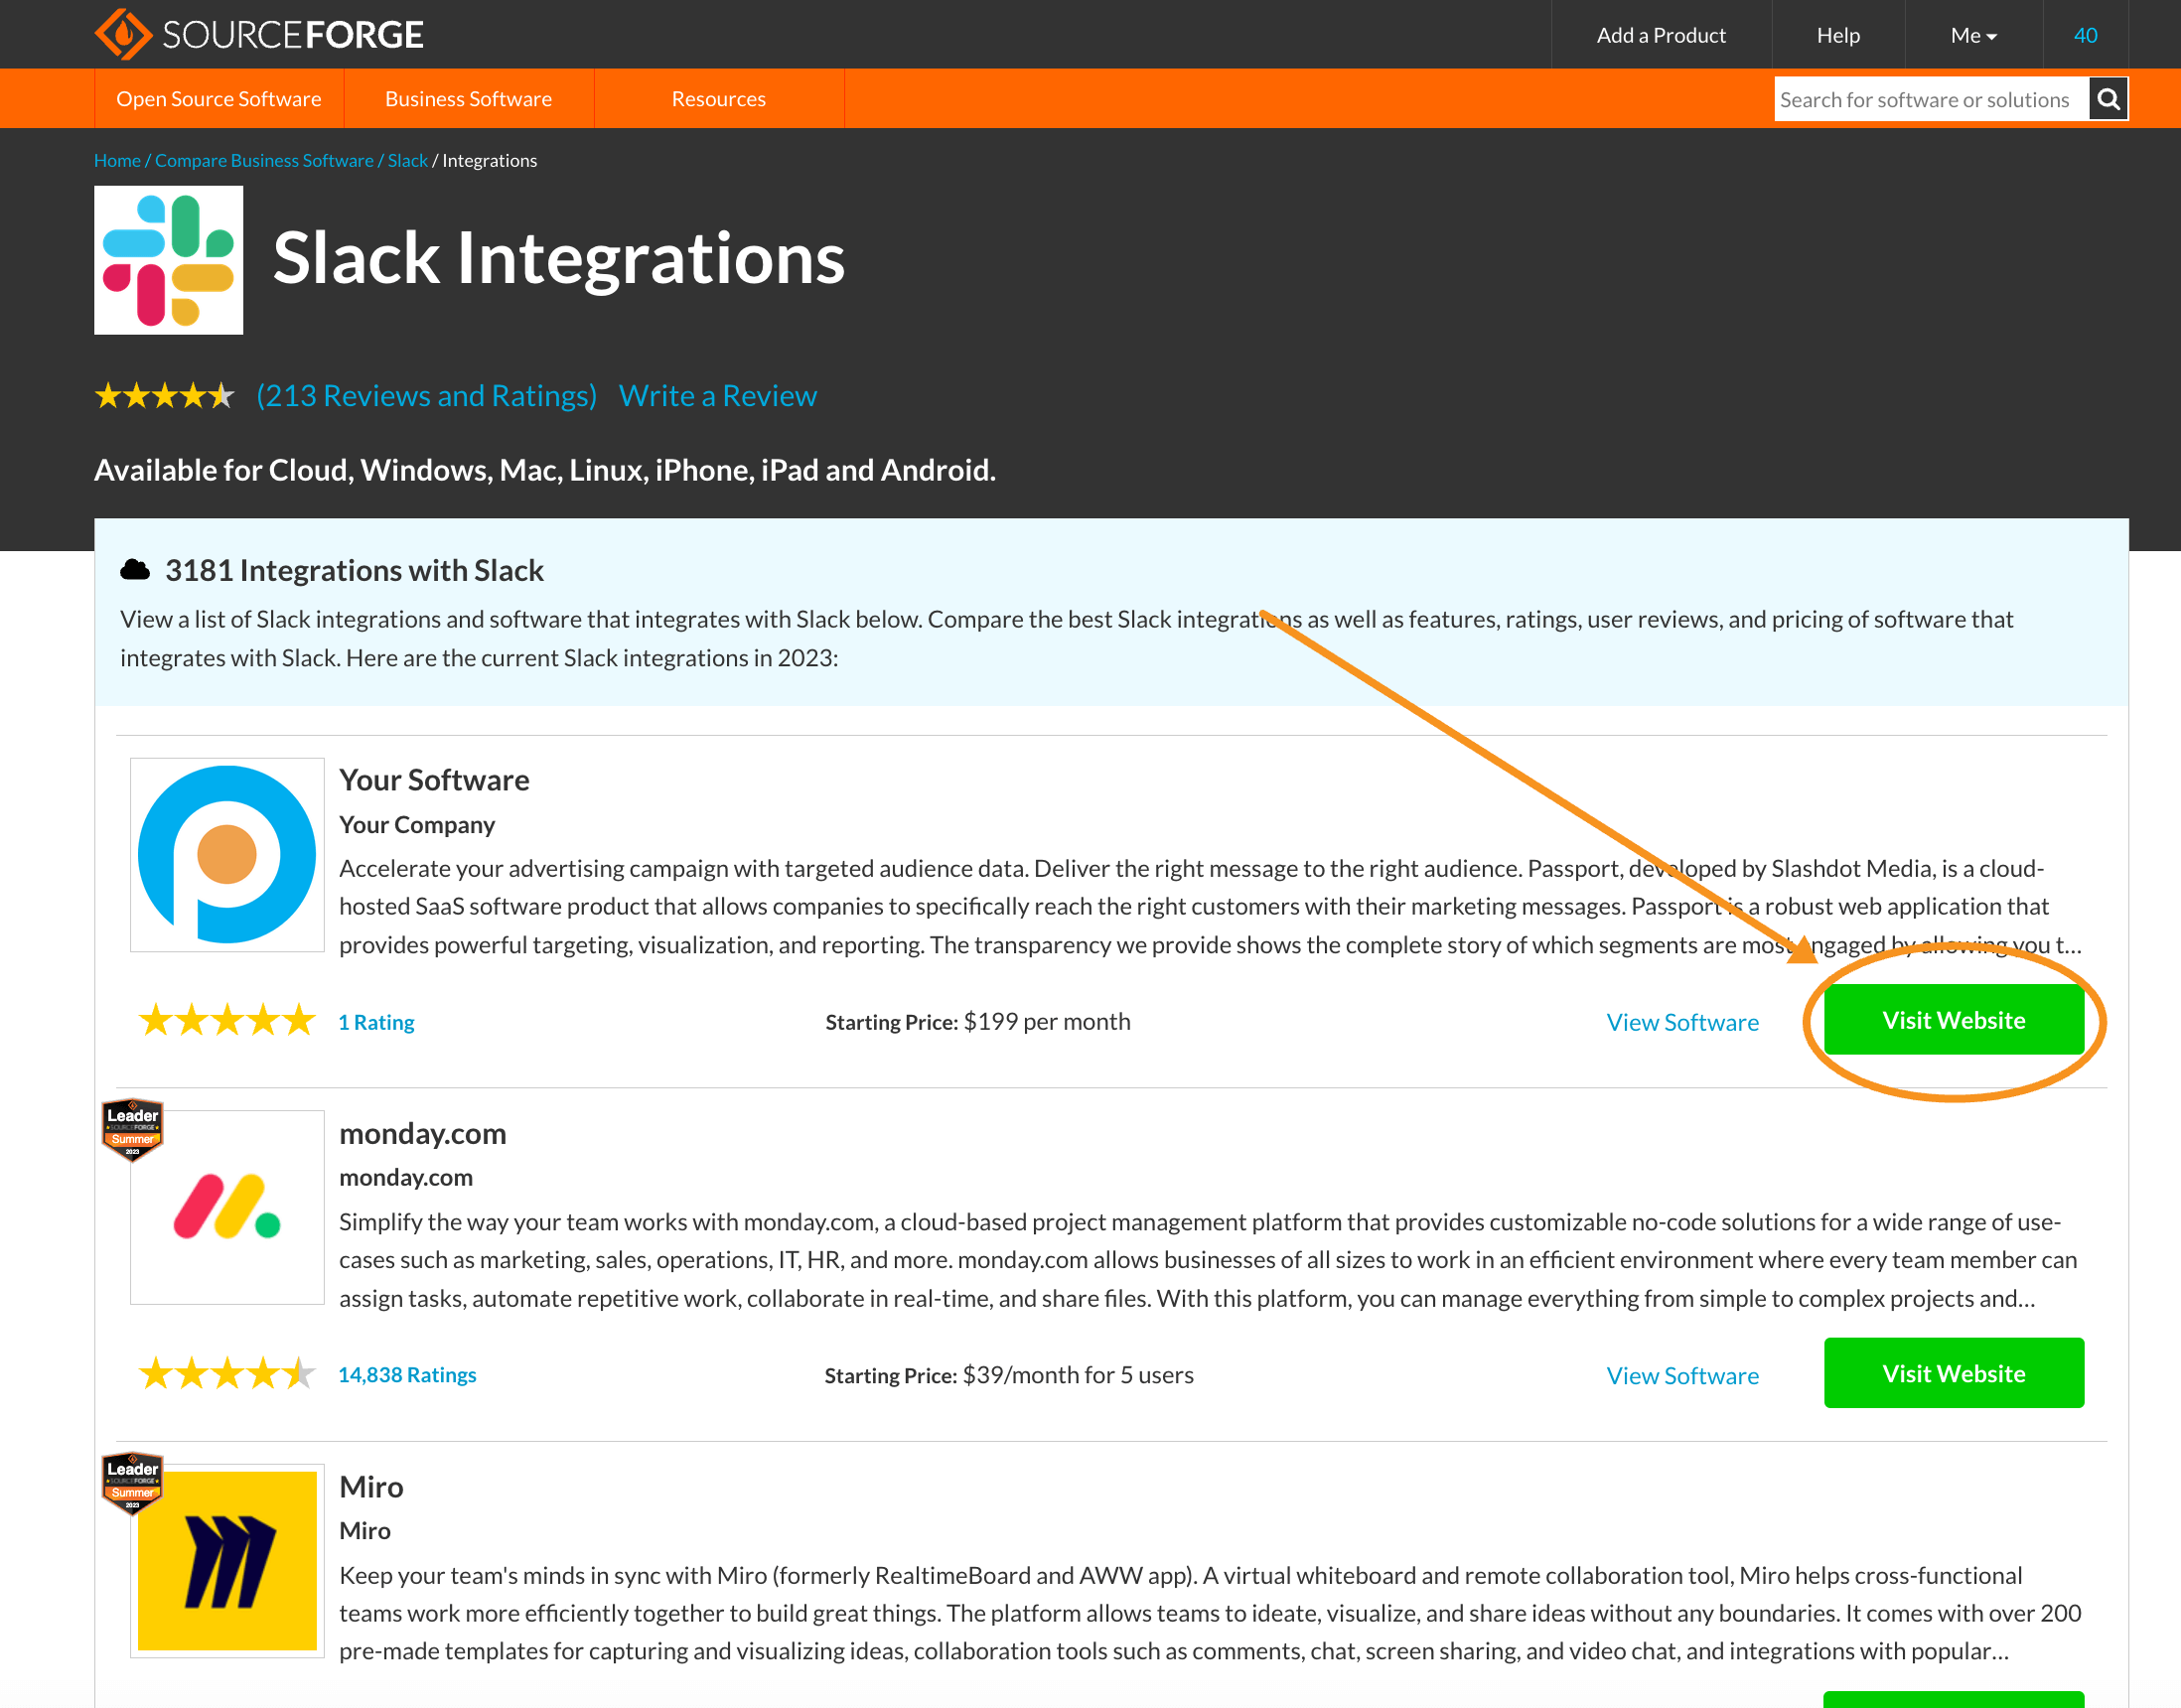Go to Home breadcrumb
The image size is (2181, 1708).
click(x=117, y=161)
